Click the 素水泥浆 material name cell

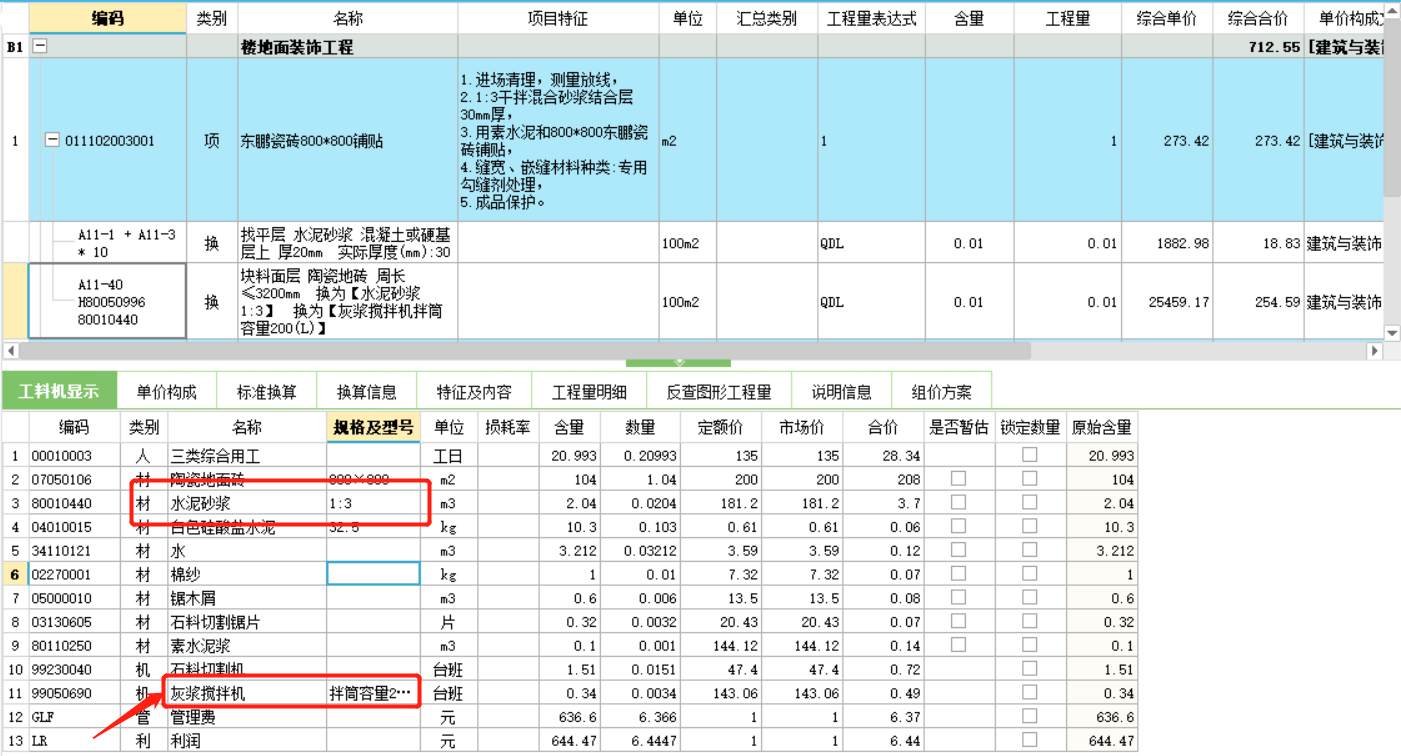point(246,645)
